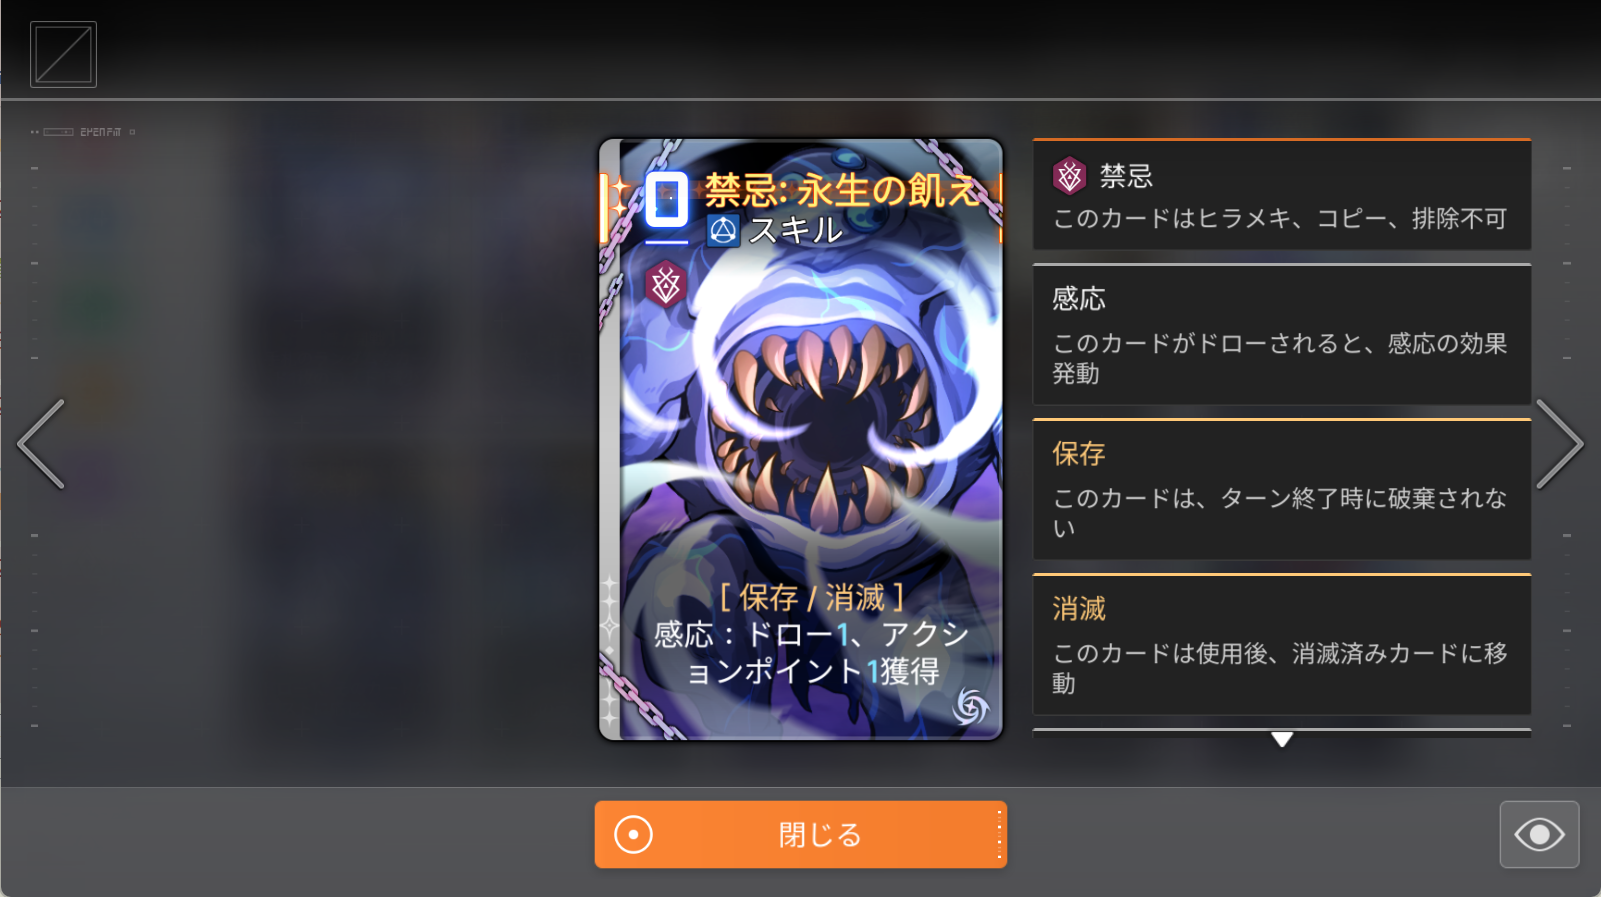
Task: Click the forbidden emblem on the card art
Action: point(665,284)
